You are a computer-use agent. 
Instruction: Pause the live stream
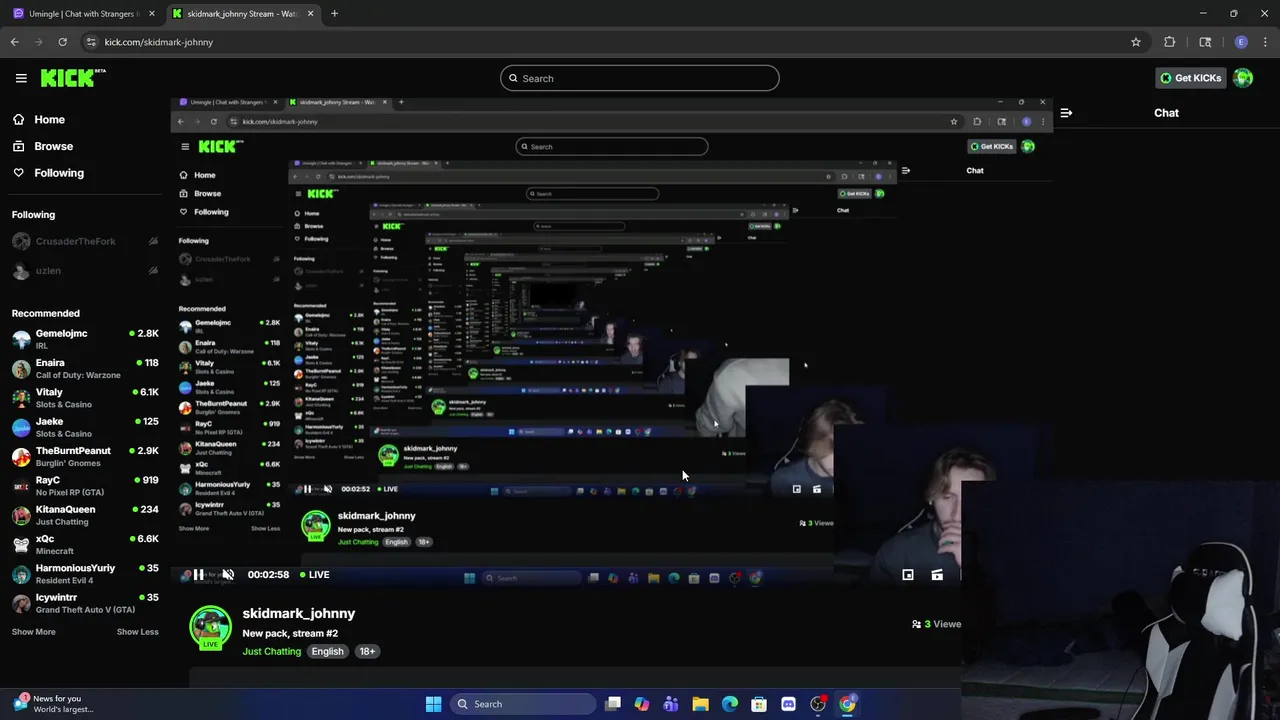point(198,575)
